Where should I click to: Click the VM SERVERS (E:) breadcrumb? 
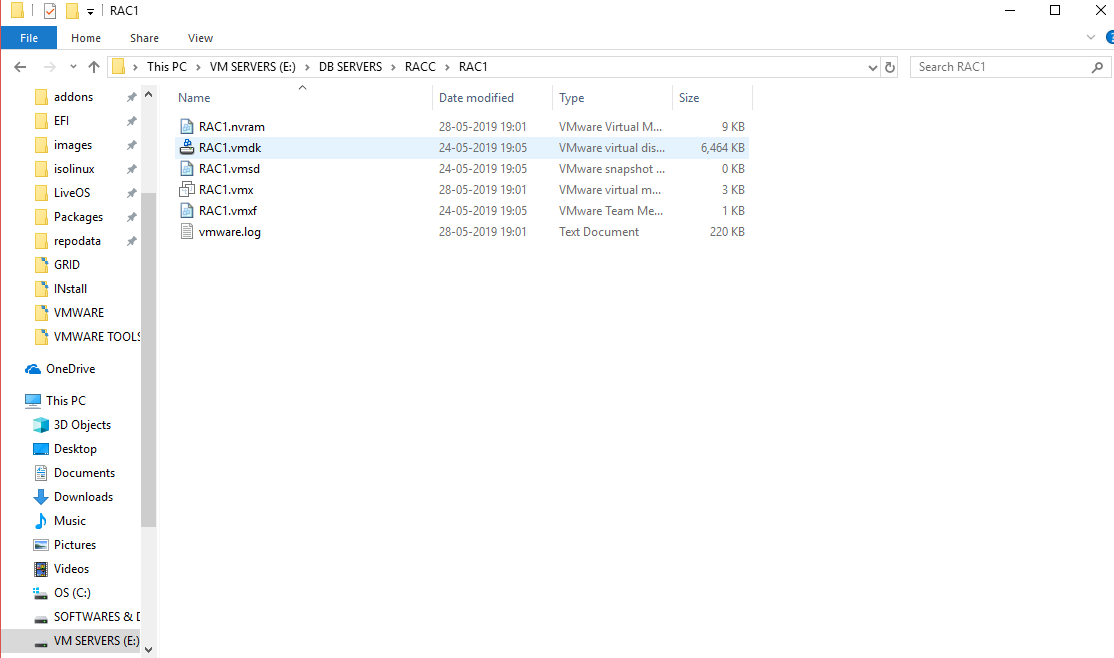pos(252,67)
